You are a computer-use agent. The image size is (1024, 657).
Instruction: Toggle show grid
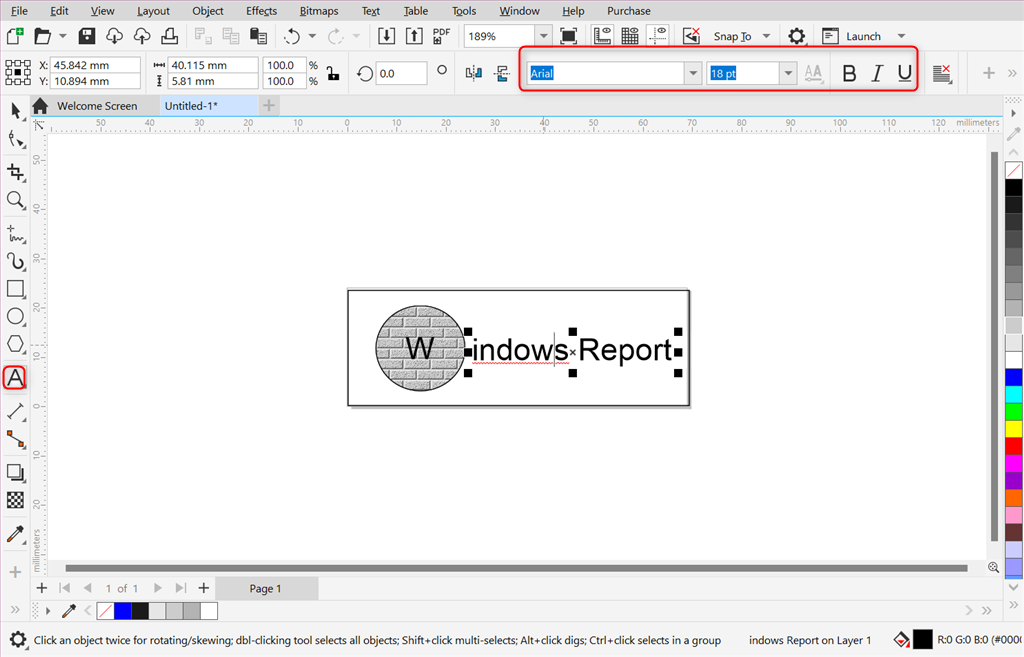click(630, 36)
